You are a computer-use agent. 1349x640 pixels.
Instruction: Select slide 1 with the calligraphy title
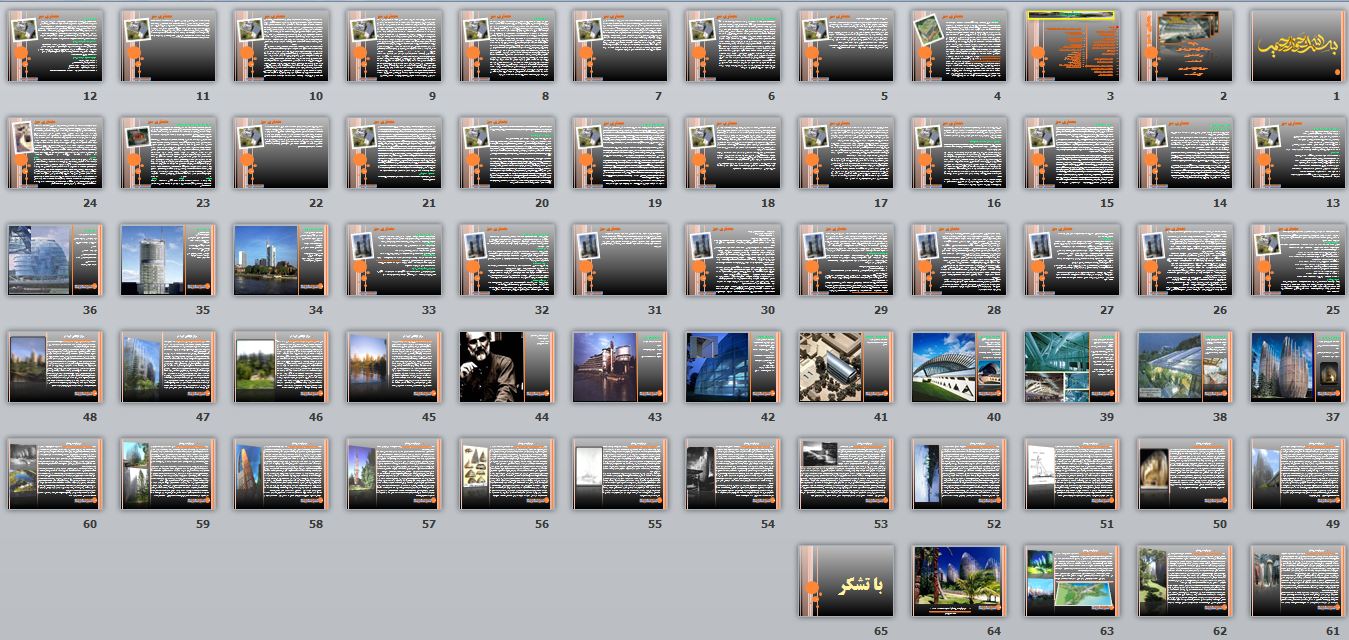tap(1298, 46)
